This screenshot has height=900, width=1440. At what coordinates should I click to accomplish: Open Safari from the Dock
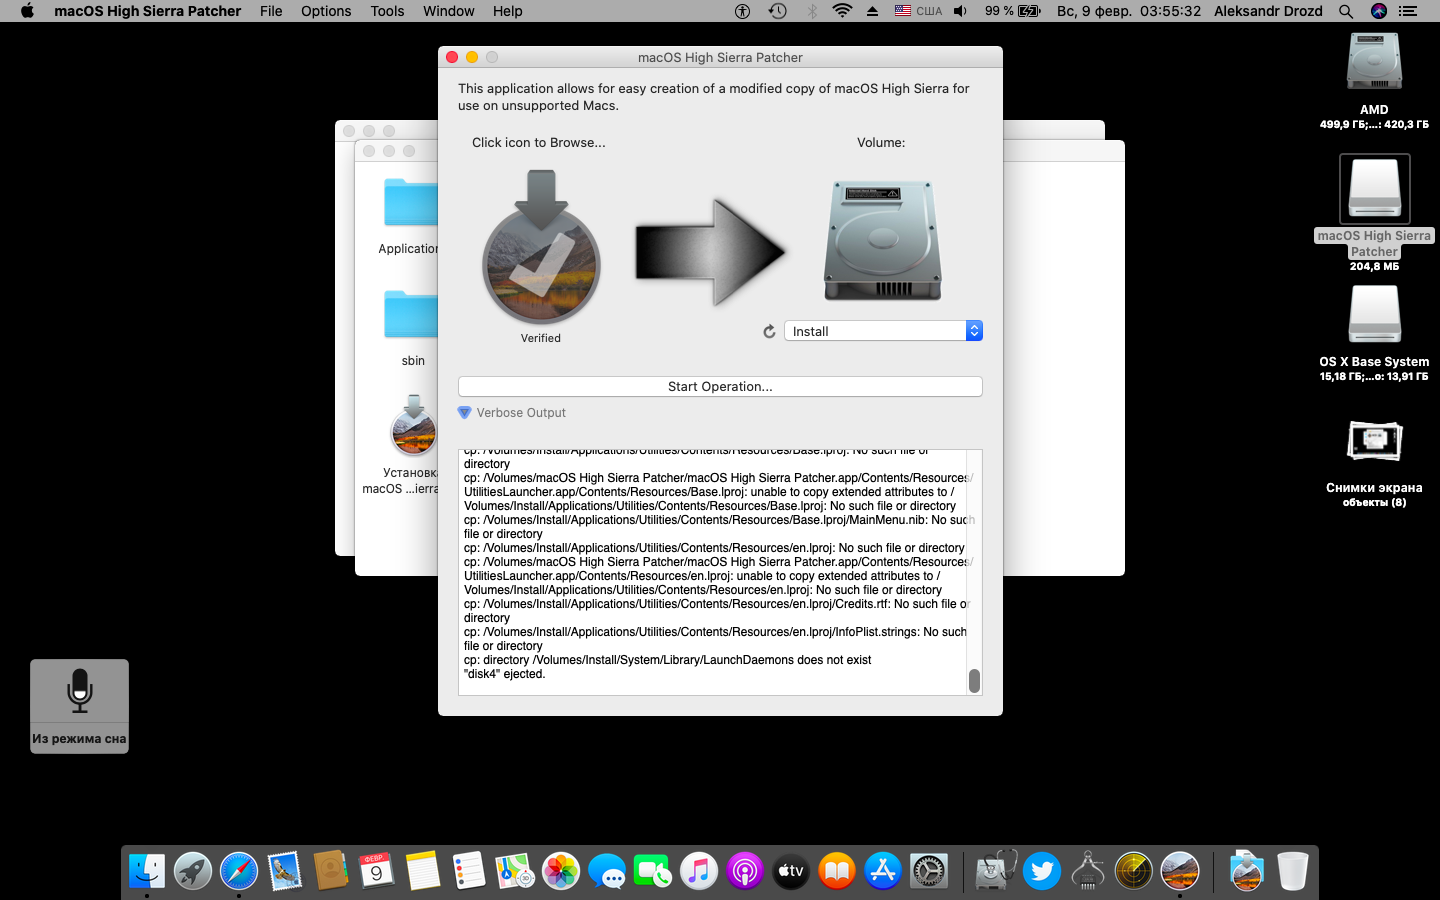(239, 871)
